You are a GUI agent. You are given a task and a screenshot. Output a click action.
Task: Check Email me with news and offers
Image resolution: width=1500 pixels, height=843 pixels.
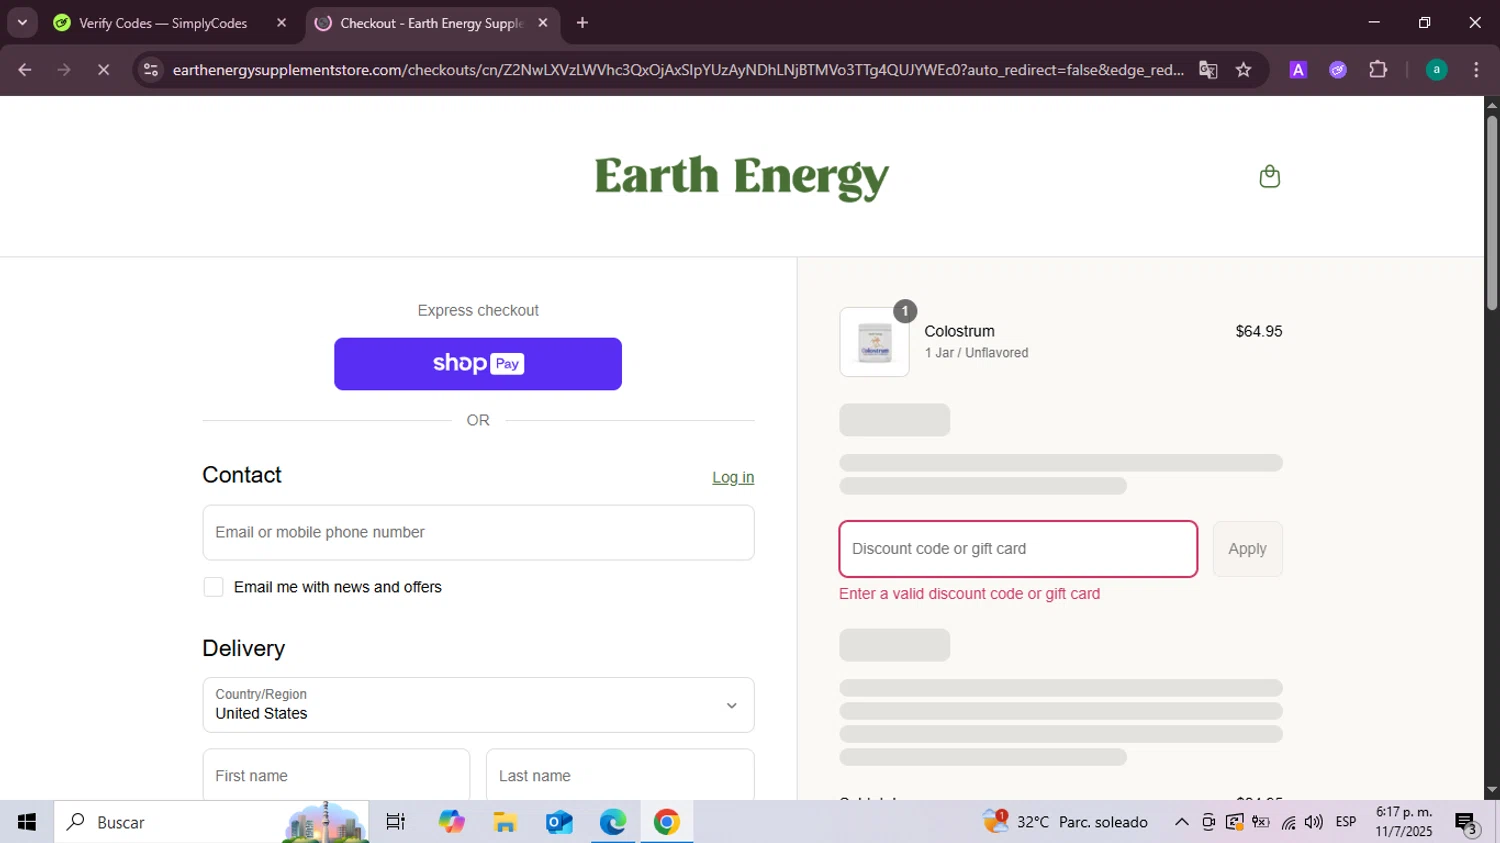tap(213, 587)
